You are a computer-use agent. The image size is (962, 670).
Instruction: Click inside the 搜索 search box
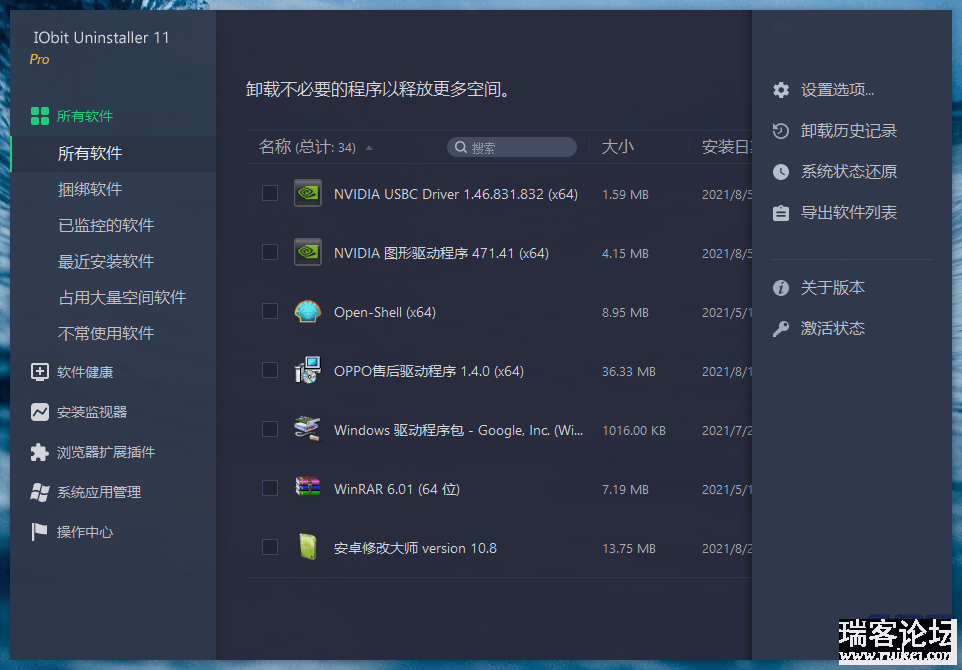click(x=512, y=146)
